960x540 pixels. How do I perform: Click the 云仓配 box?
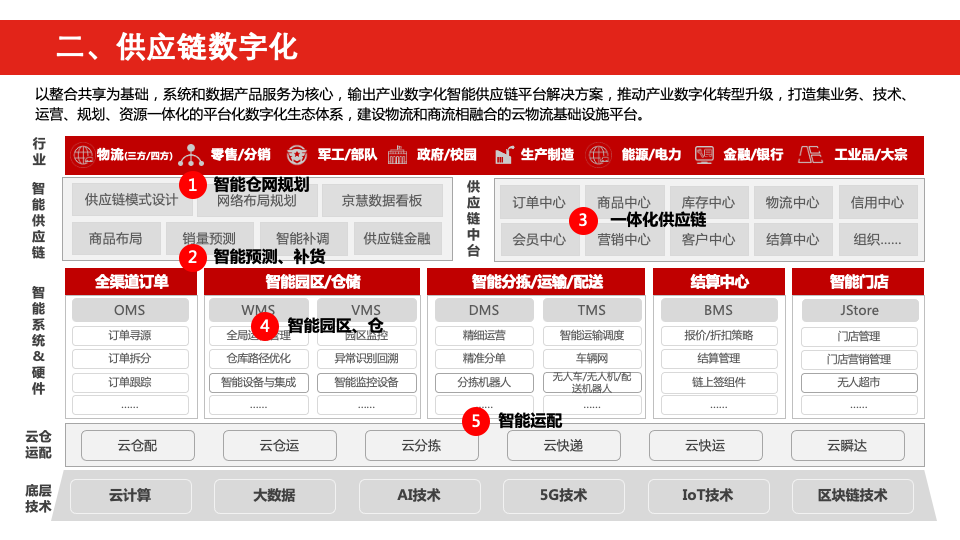pos(138,446)
